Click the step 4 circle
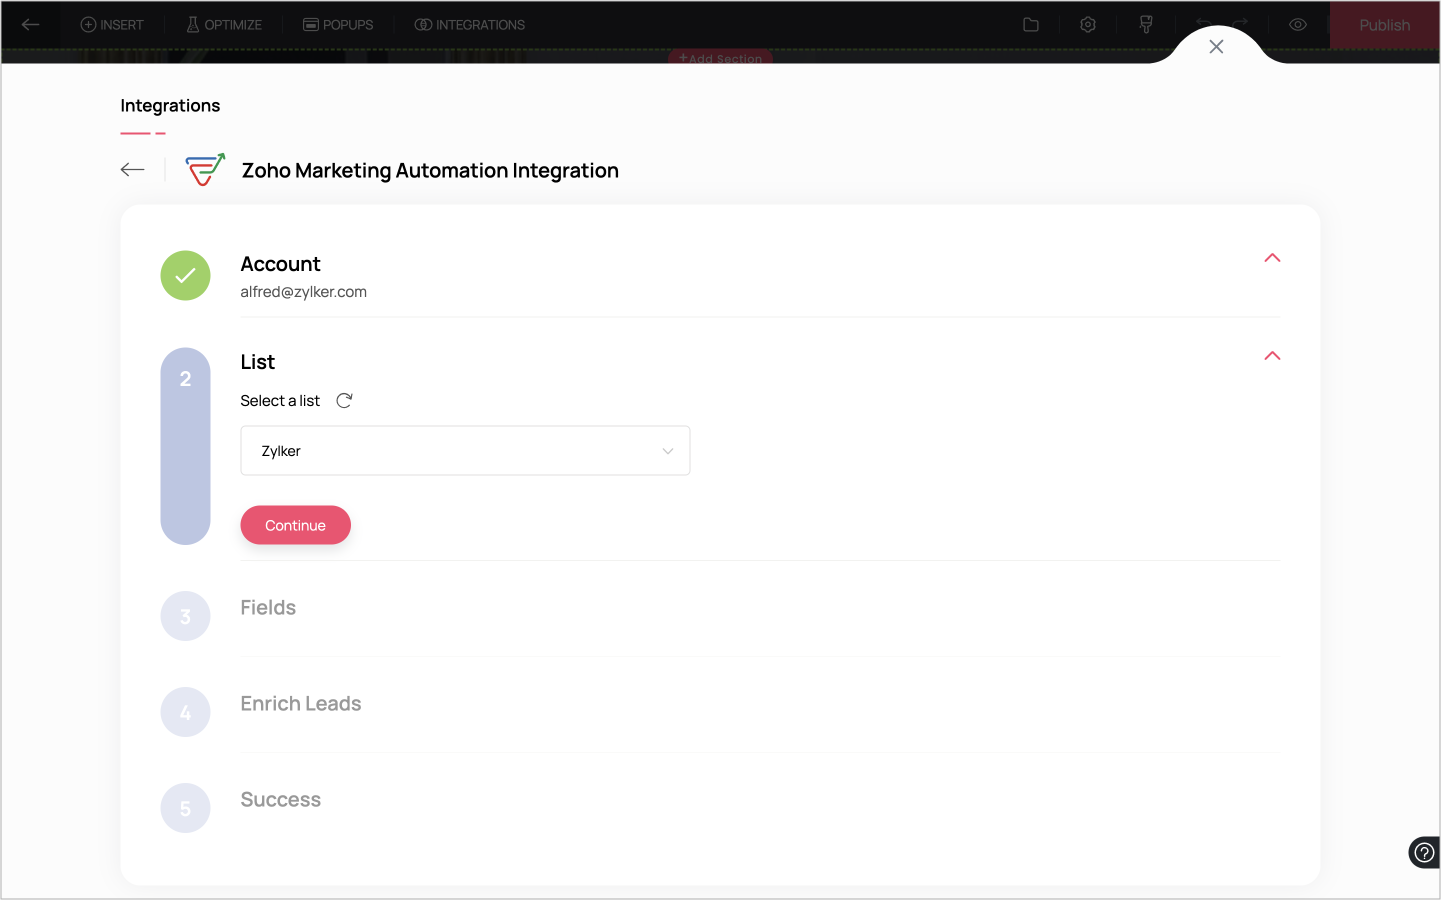 [186, 712]
